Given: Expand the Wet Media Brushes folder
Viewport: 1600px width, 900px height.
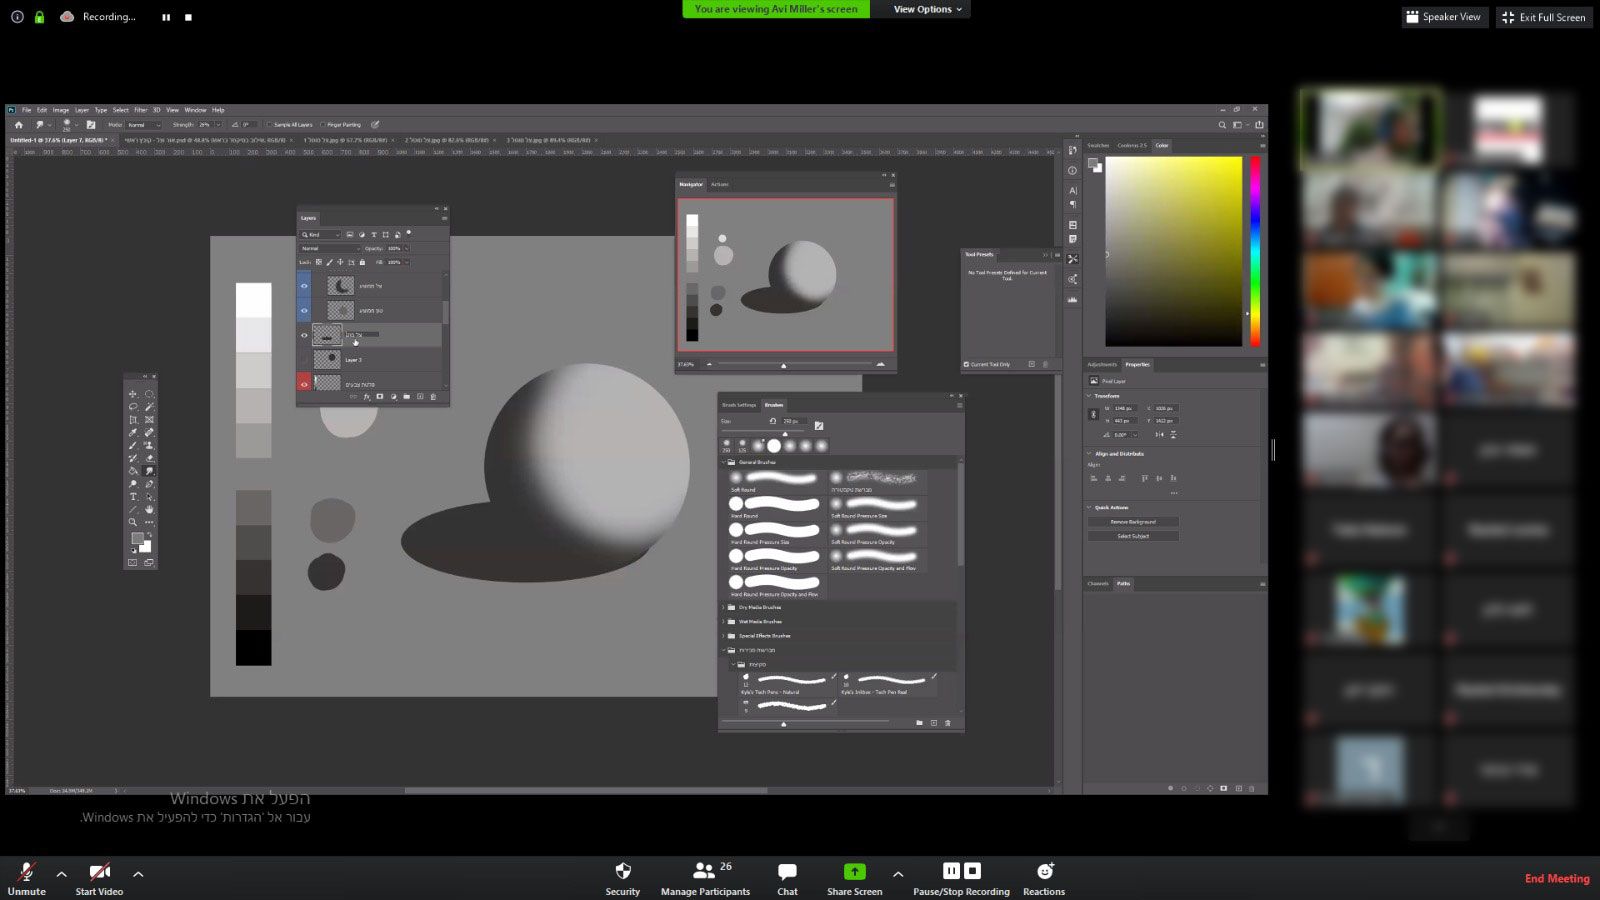Looking at the screenshot, I should [724, 621].
